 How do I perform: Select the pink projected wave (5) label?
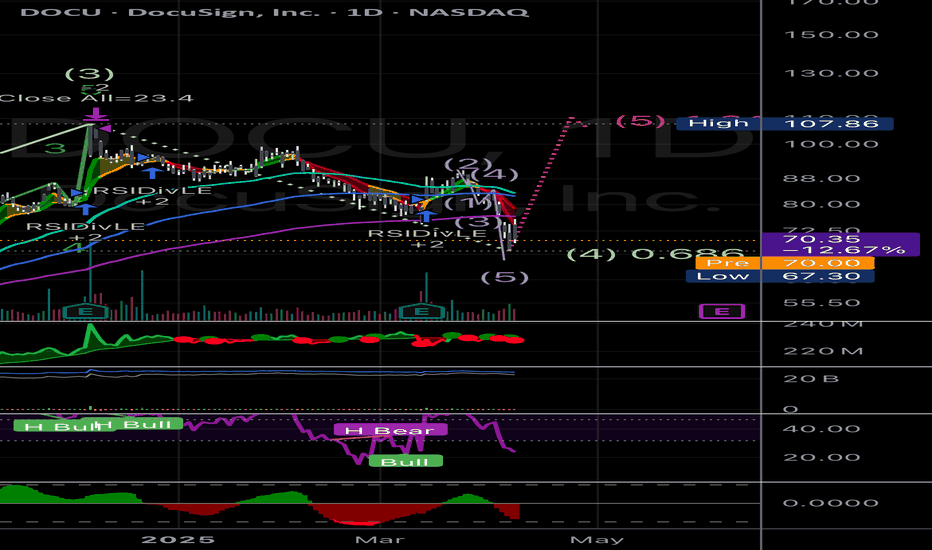[x=640, y=121]
